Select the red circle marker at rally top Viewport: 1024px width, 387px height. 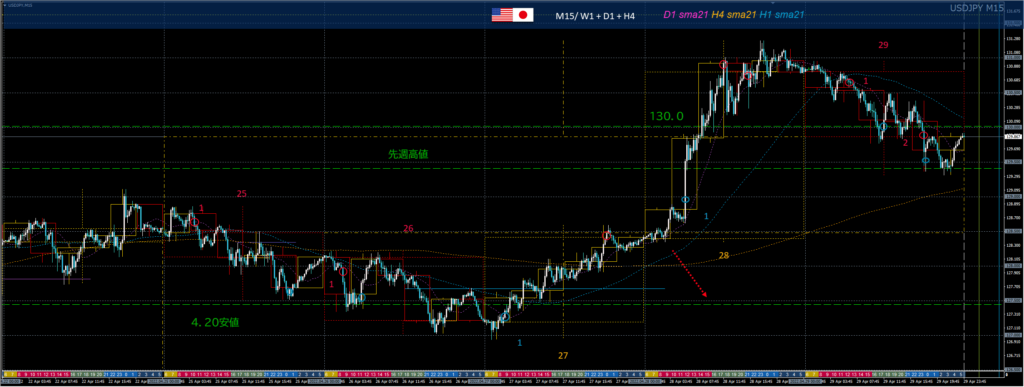click(x=724, y=64)
